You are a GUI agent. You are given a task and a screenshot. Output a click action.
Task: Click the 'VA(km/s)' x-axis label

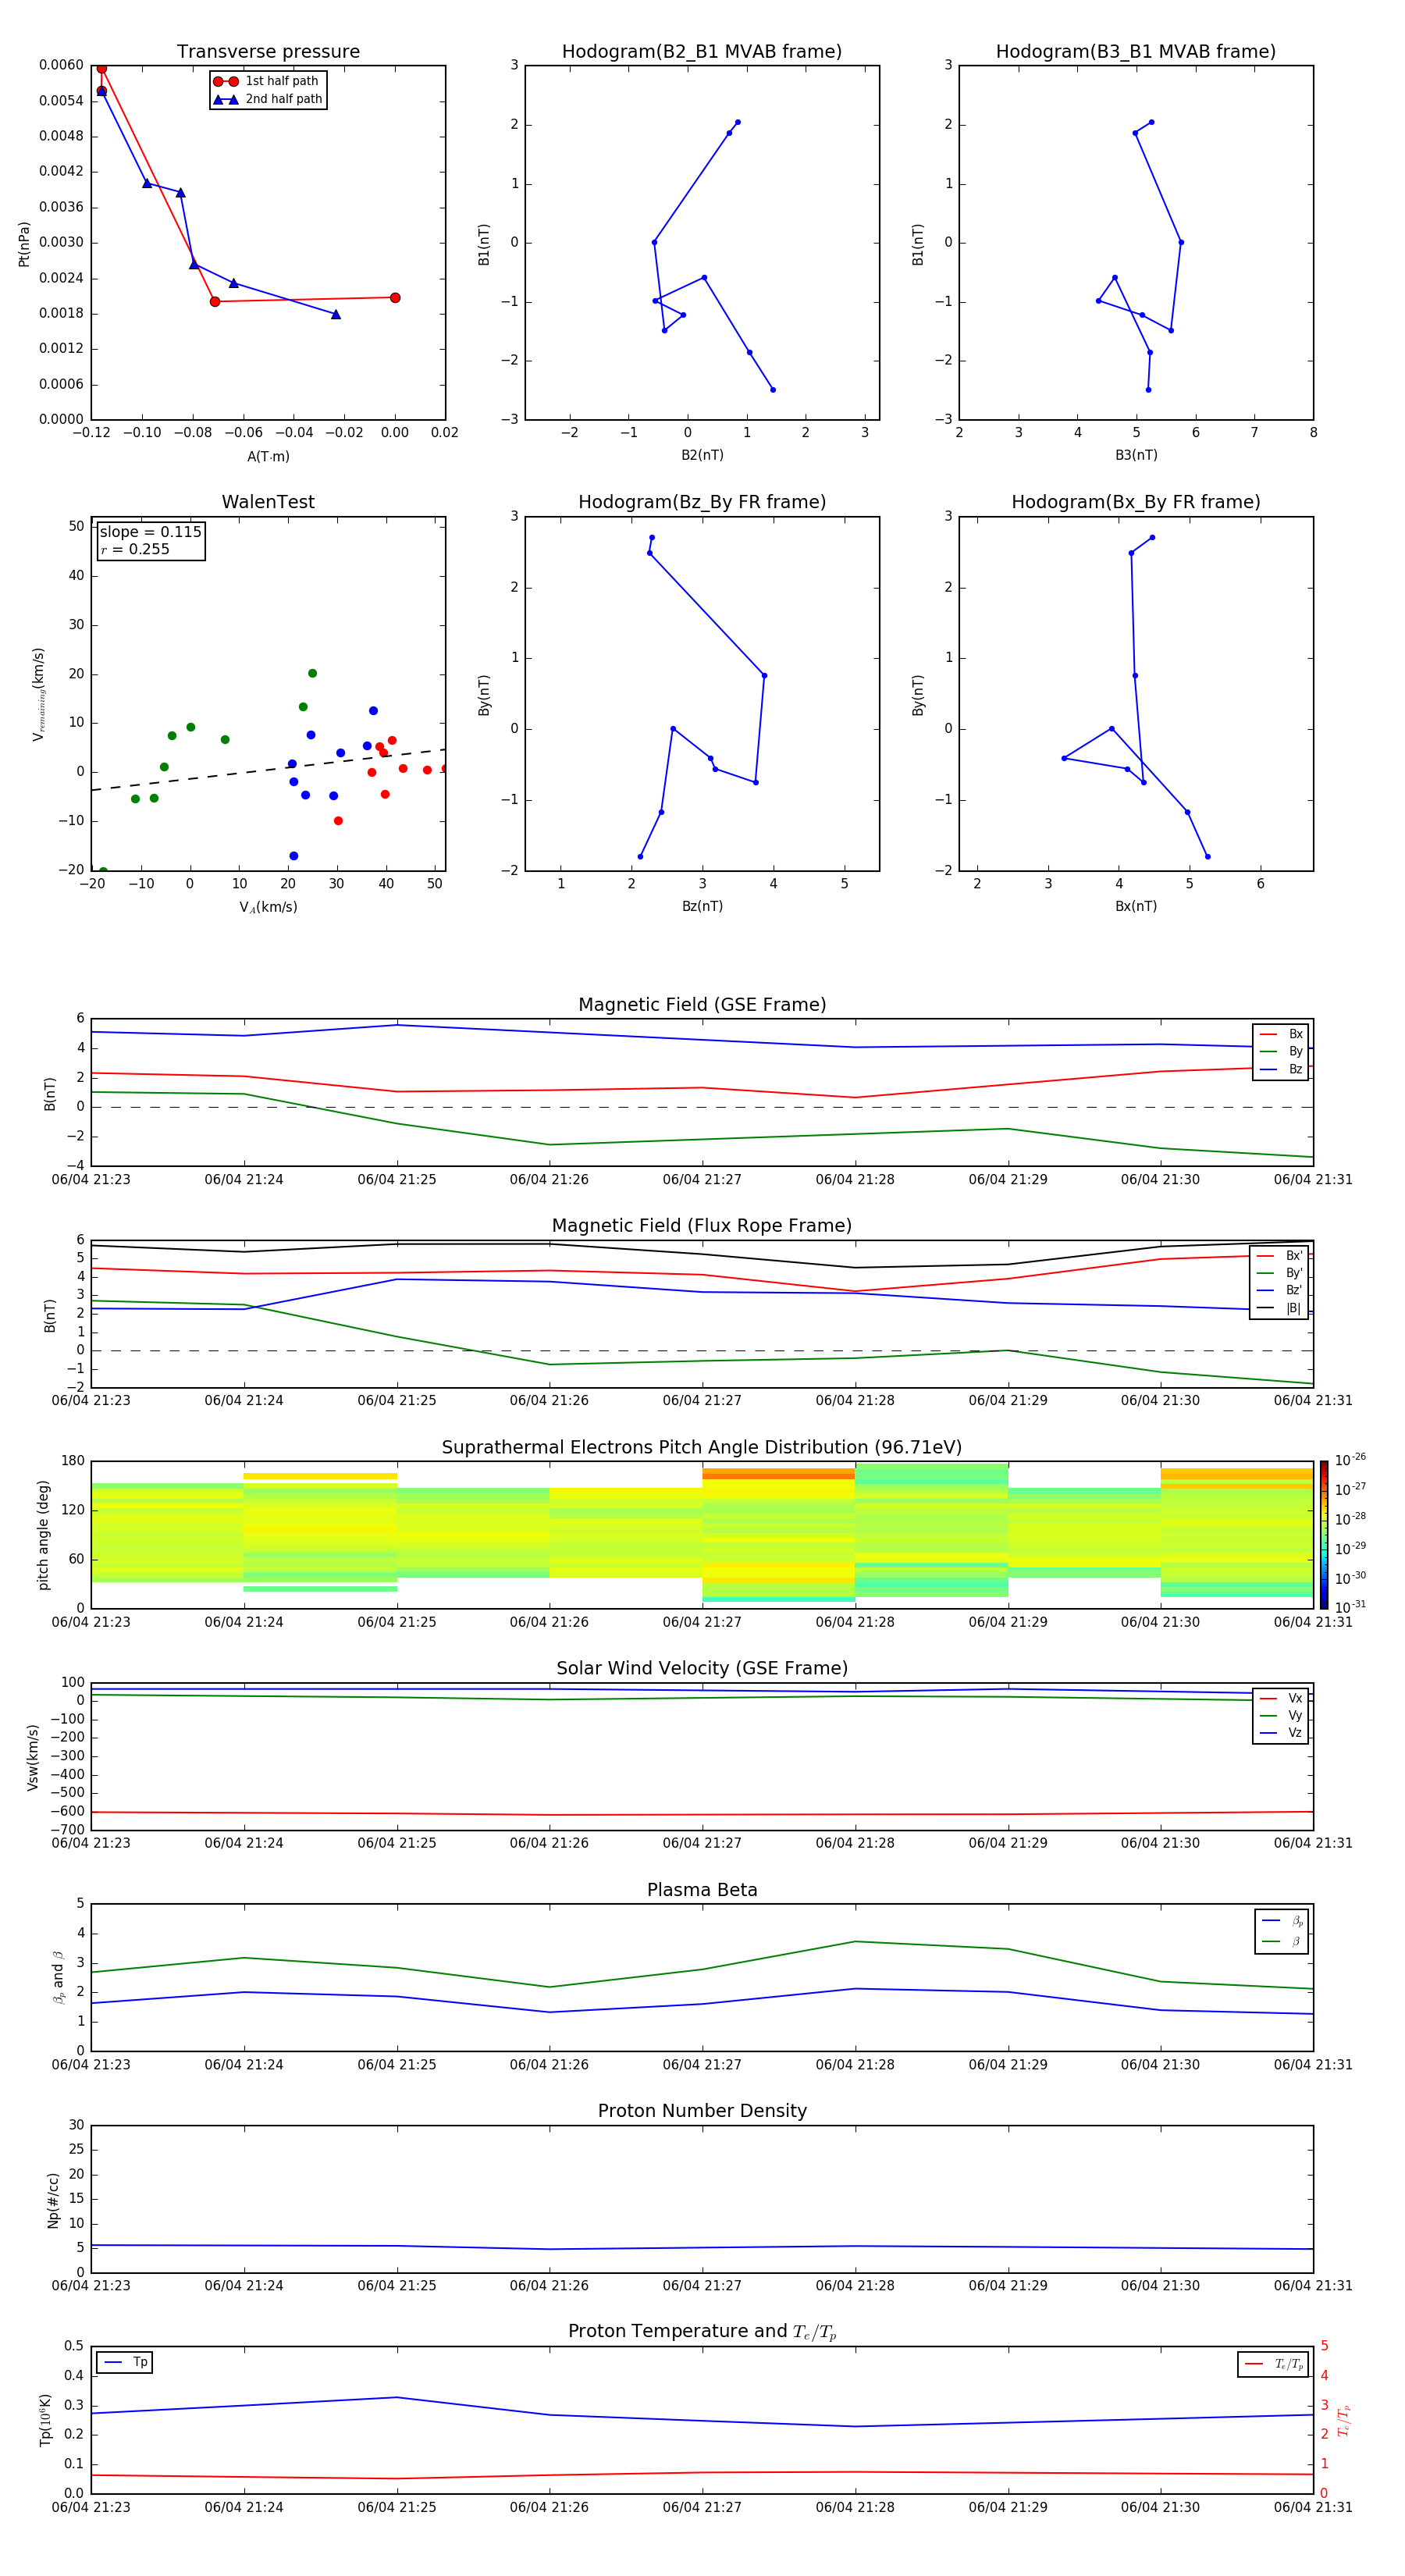coord(268,907)
